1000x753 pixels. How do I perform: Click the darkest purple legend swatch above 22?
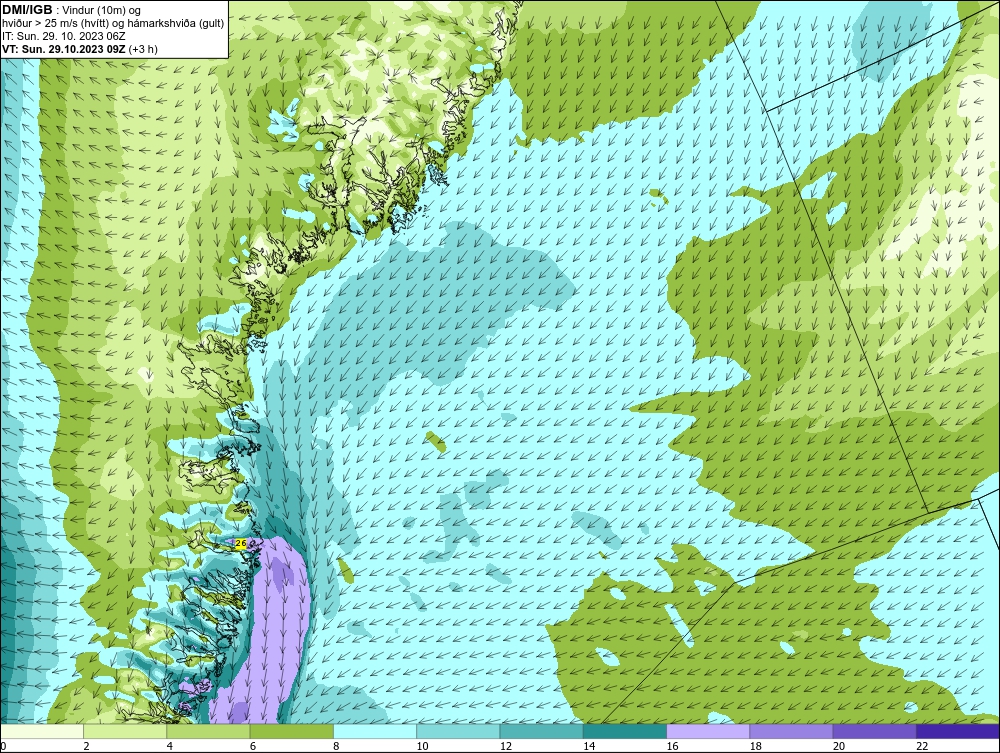957,731
